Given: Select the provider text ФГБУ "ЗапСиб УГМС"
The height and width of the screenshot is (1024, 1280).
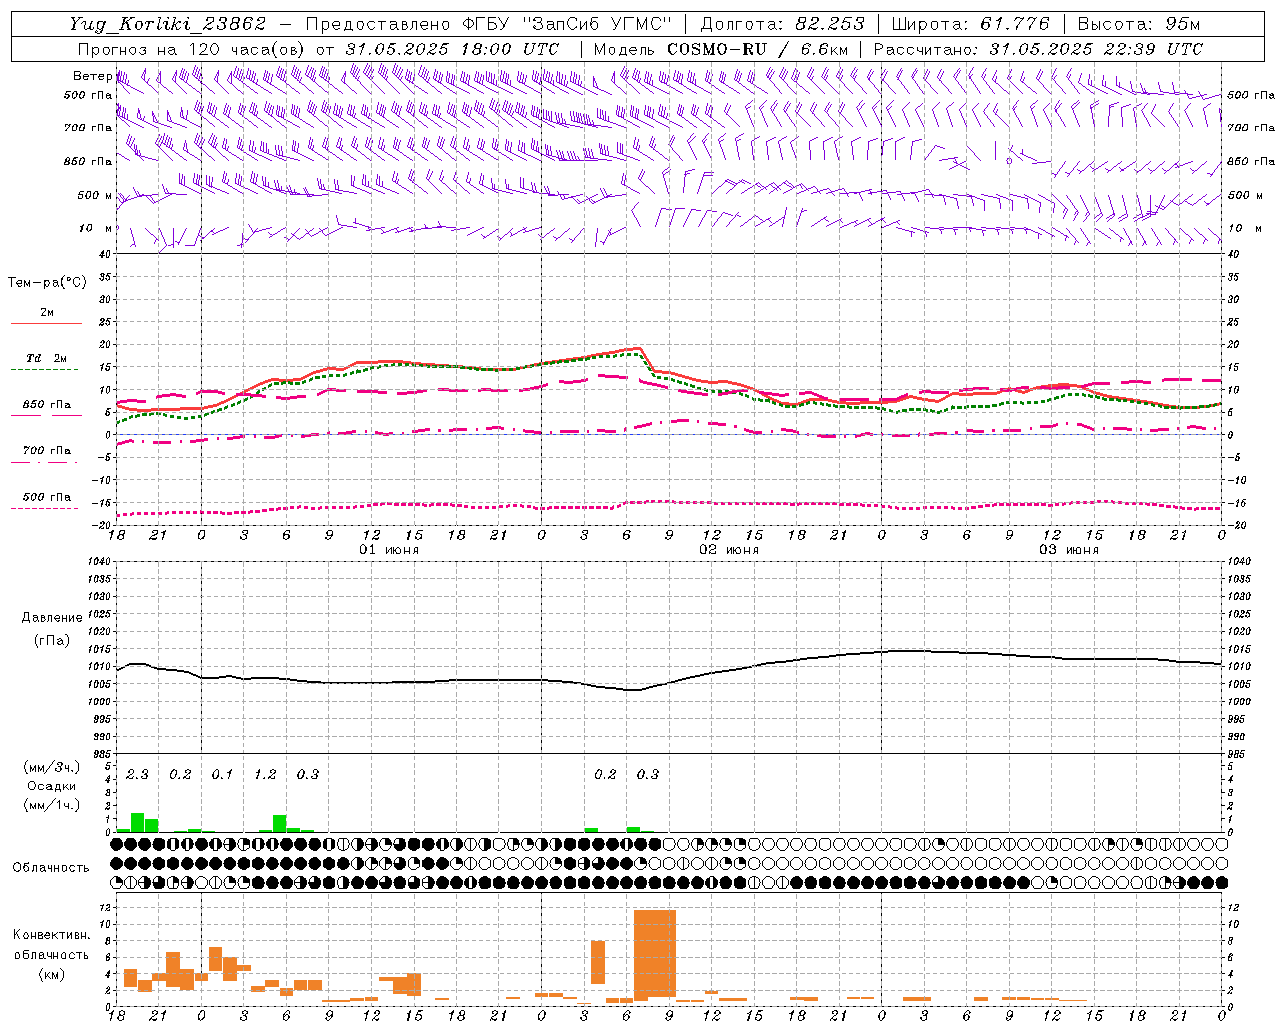Looking at the screenshot, I should 567,24.
